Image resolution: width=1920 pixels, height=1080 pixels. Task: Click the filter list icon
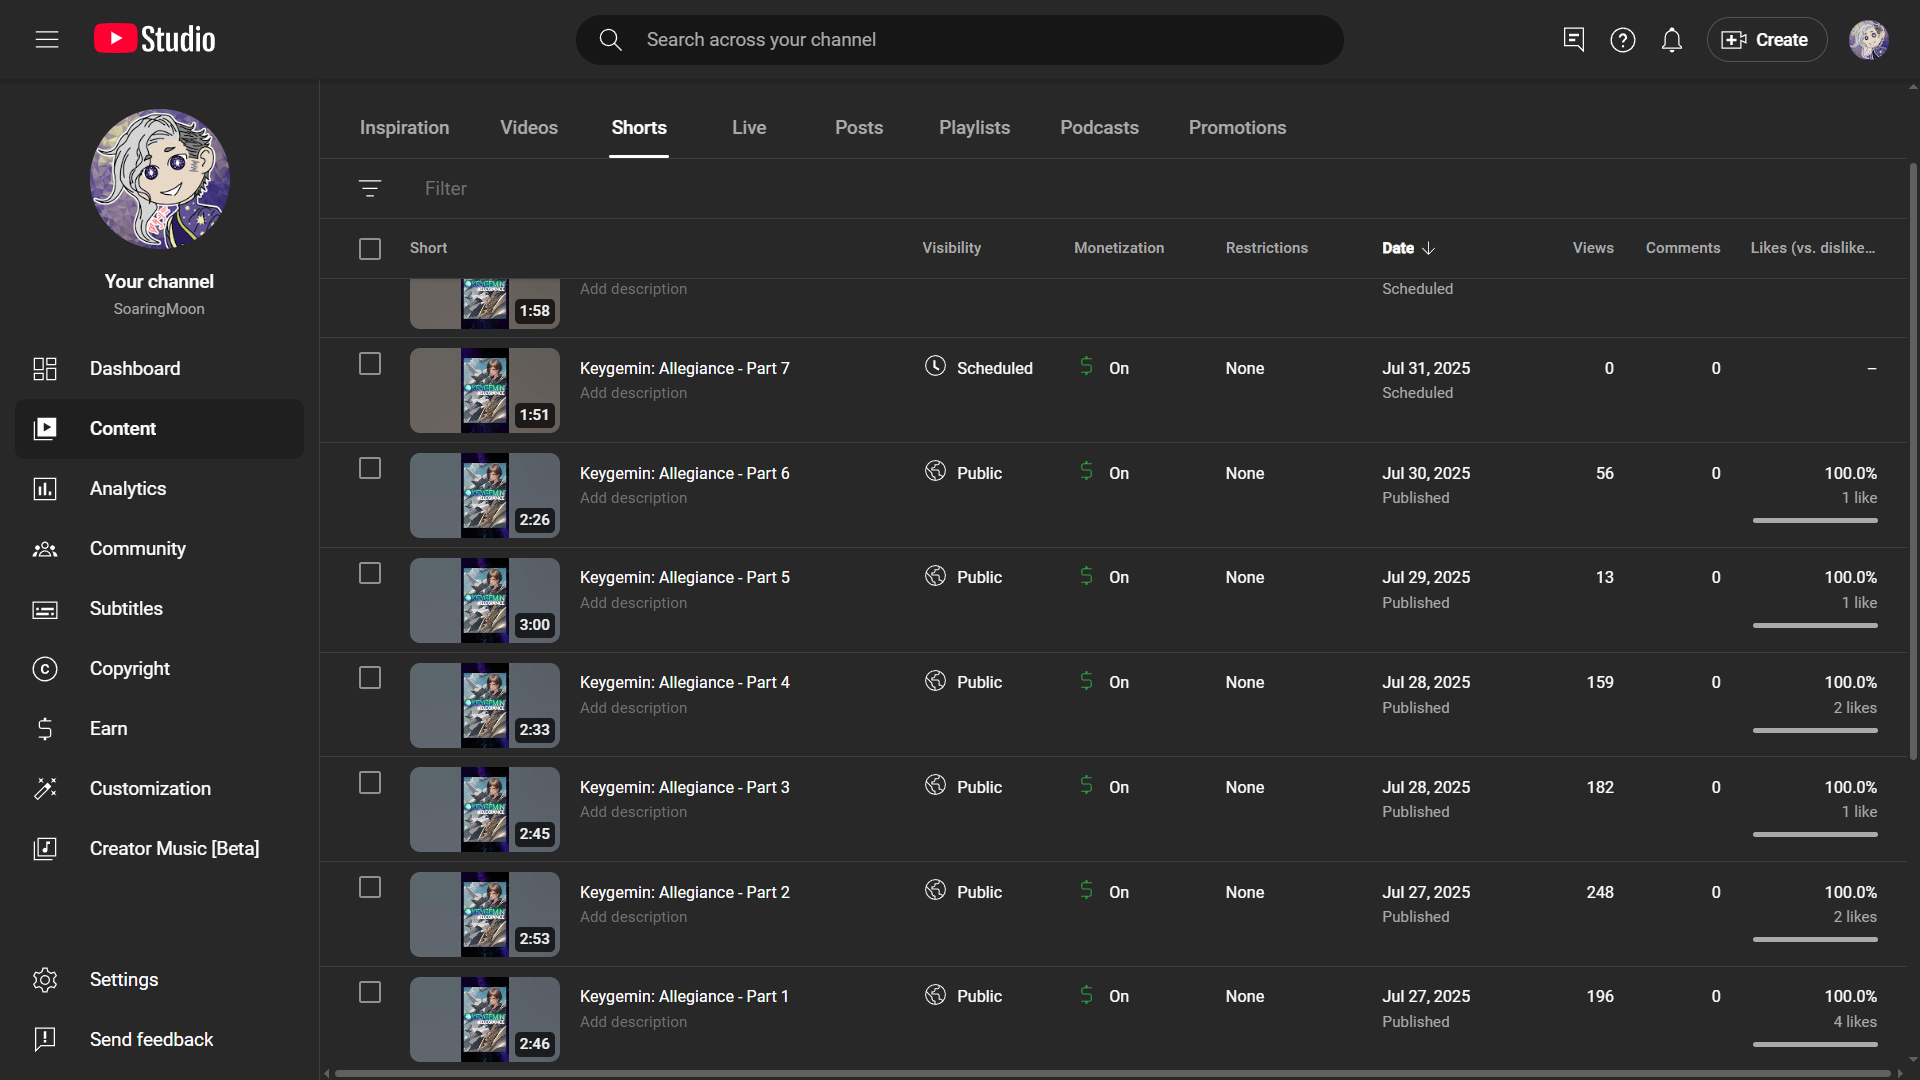(370, 188)
